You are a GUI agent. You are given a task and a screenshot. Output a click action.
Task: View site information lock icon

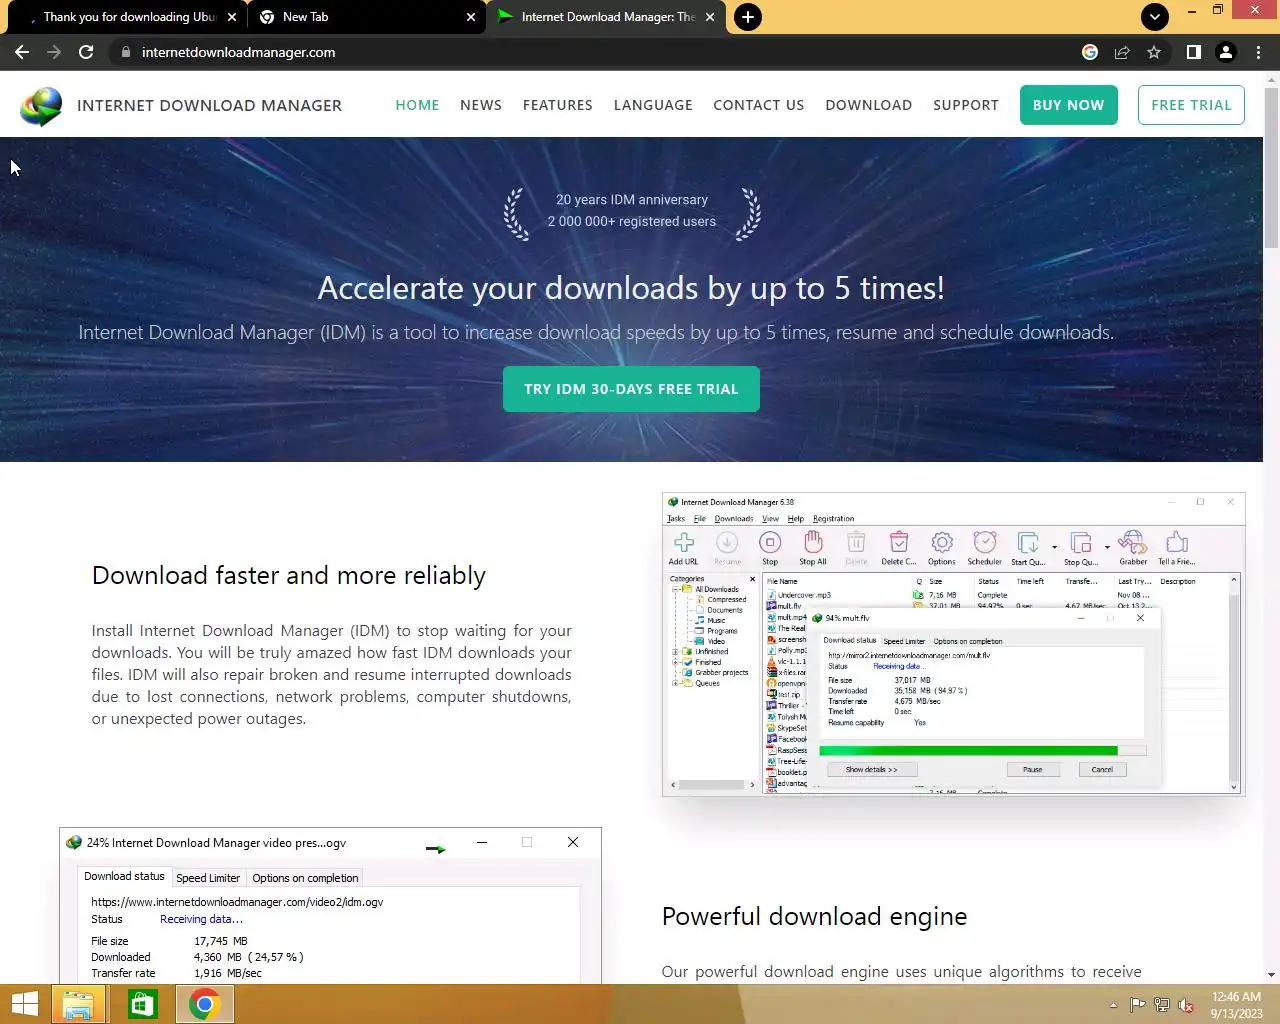(125, 52)
